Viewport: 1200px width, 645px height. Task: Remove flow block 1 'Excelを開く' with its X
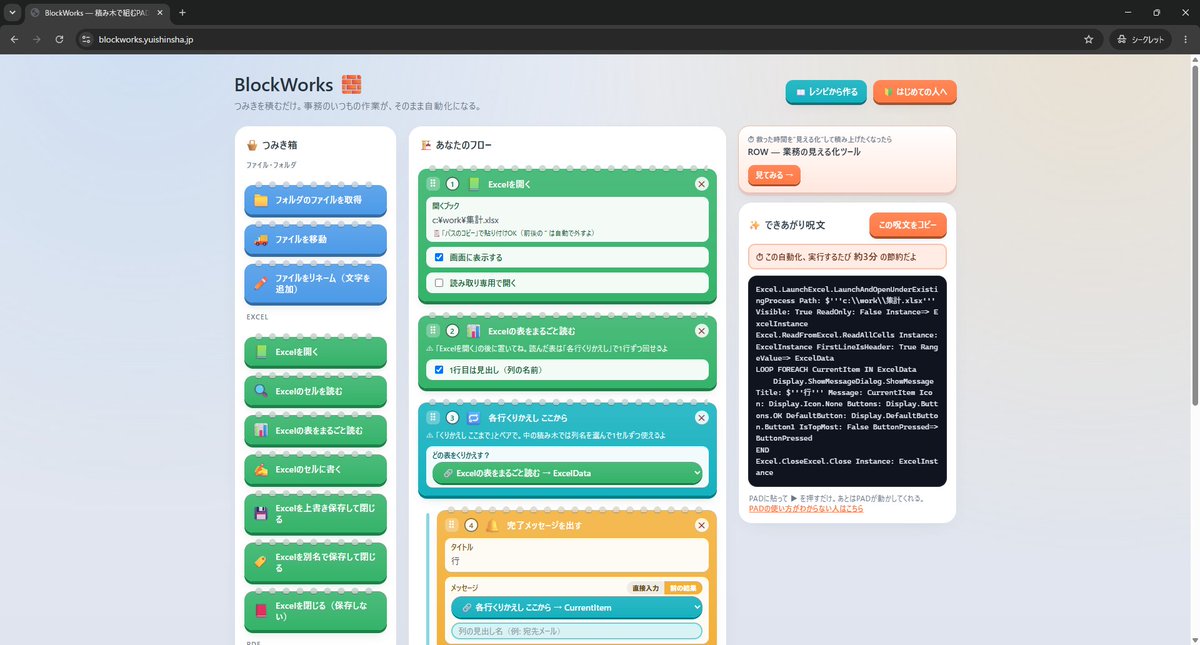pyautogui.click(x=701, y=184)
